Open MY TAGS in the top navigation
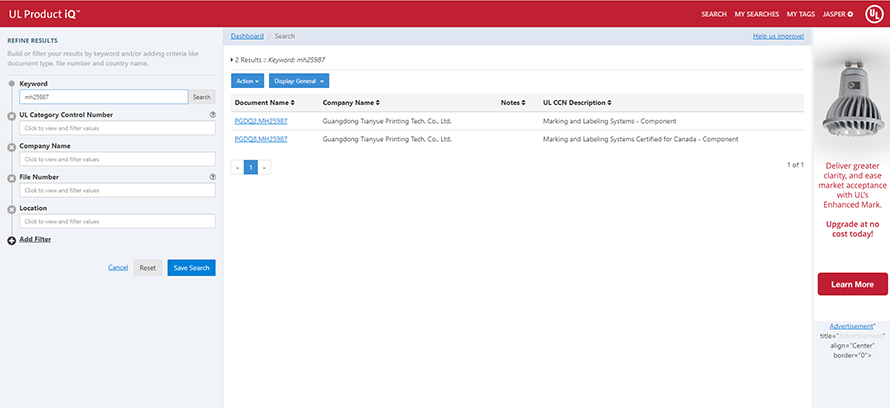890x408 pixels. coord(801,14)
